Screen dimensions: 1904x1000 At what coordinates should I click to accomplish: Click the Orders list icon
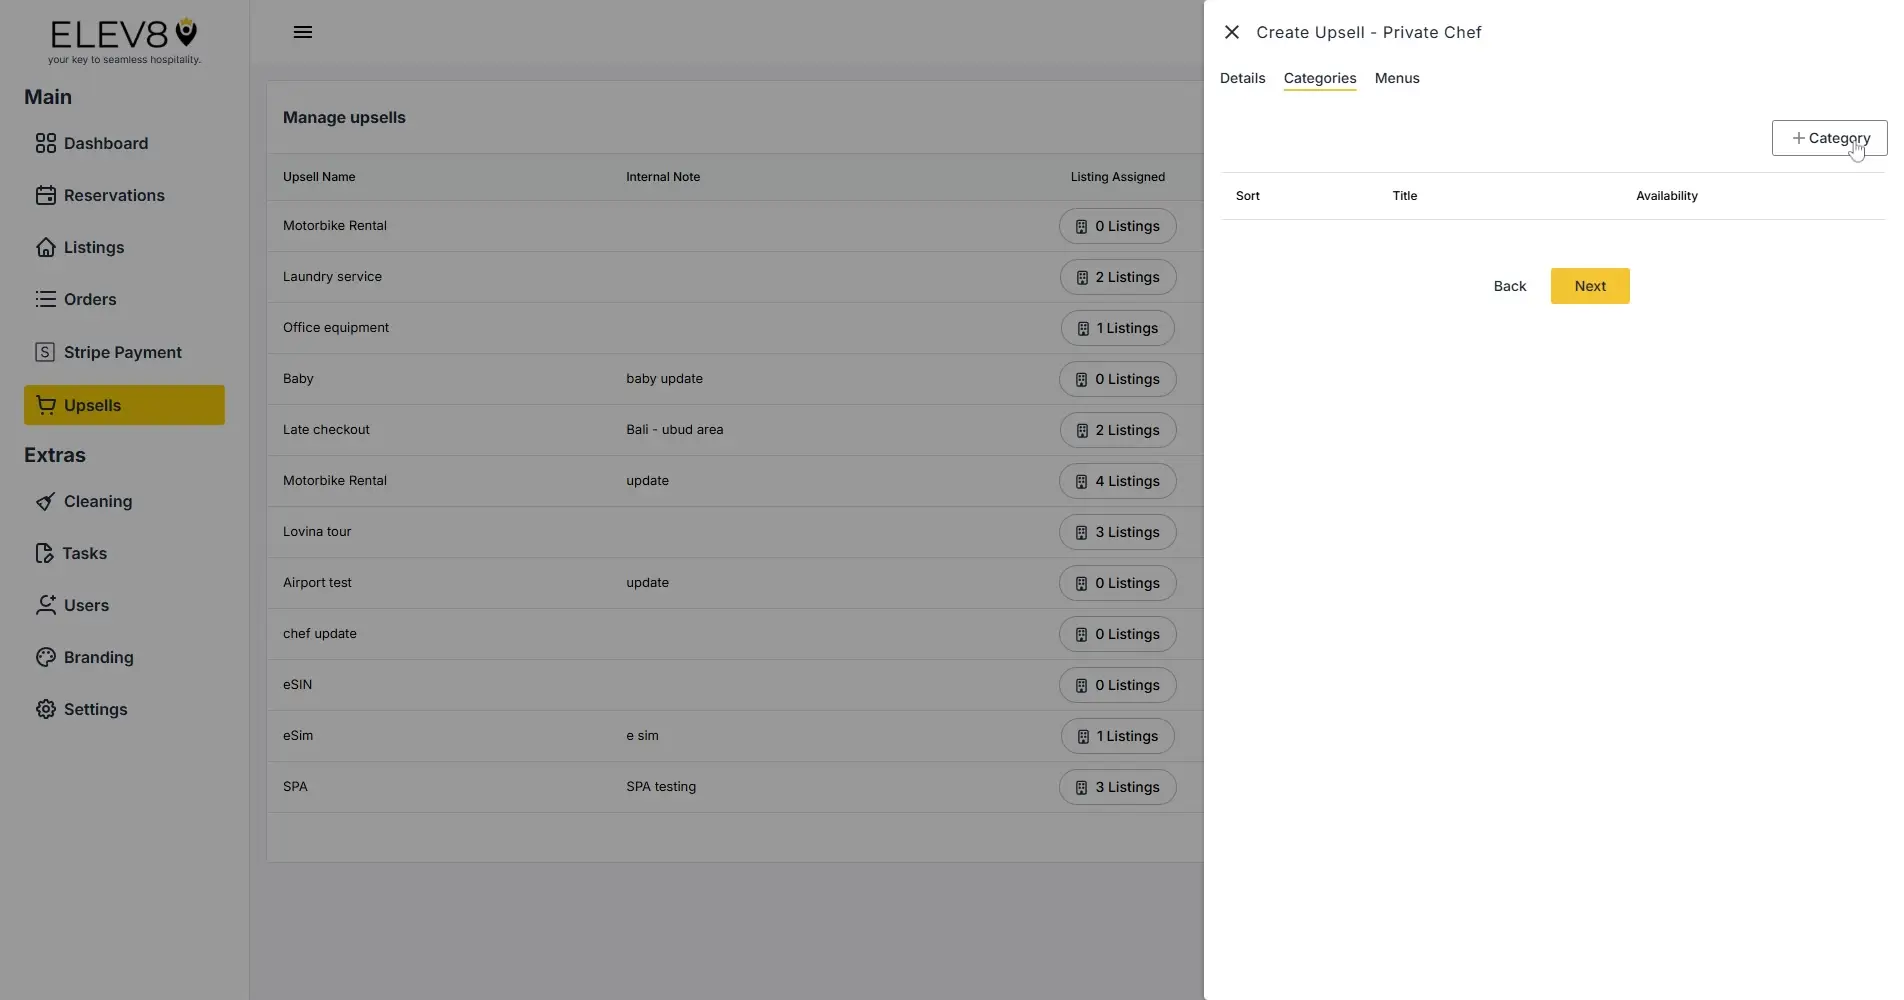47,299
